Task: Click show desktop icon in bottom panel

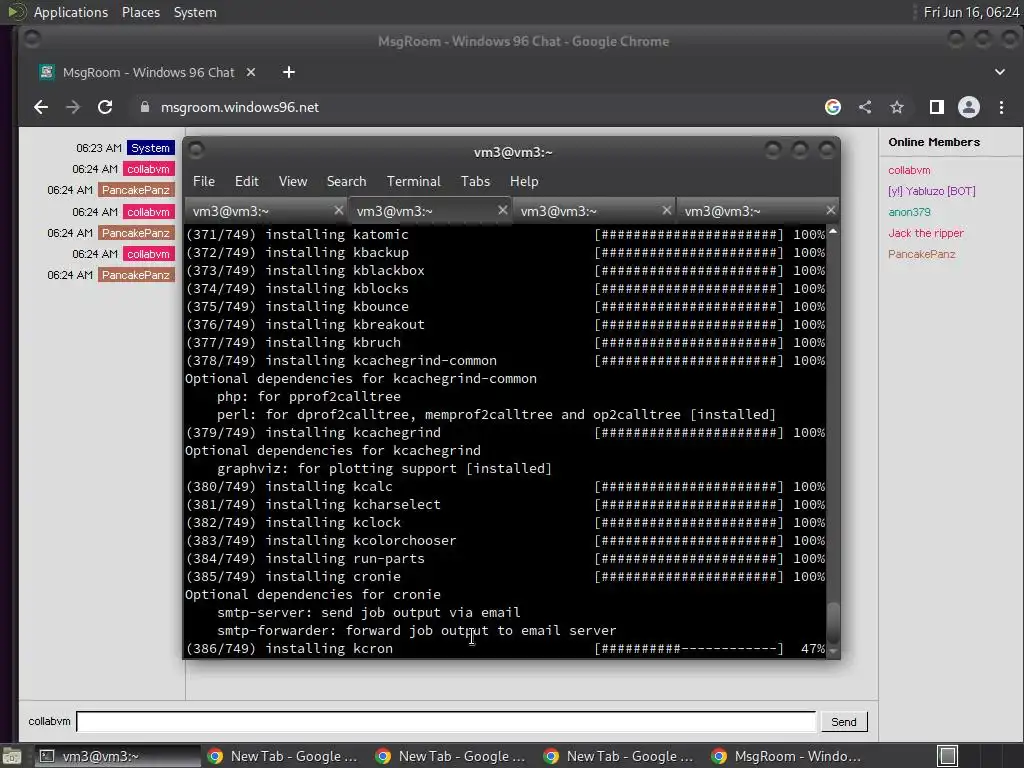Action: click(11, 757)
